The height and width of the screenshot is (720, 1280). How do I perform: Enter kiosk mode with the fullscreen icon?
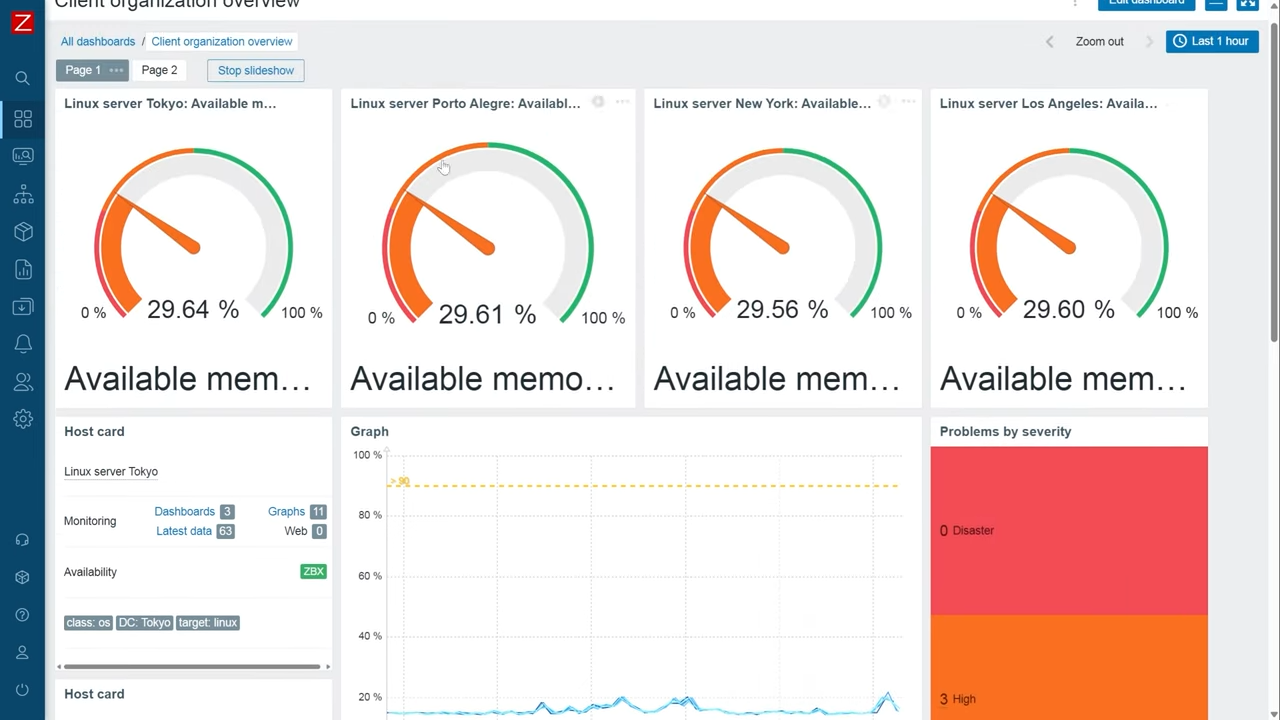pos(1247,4)
